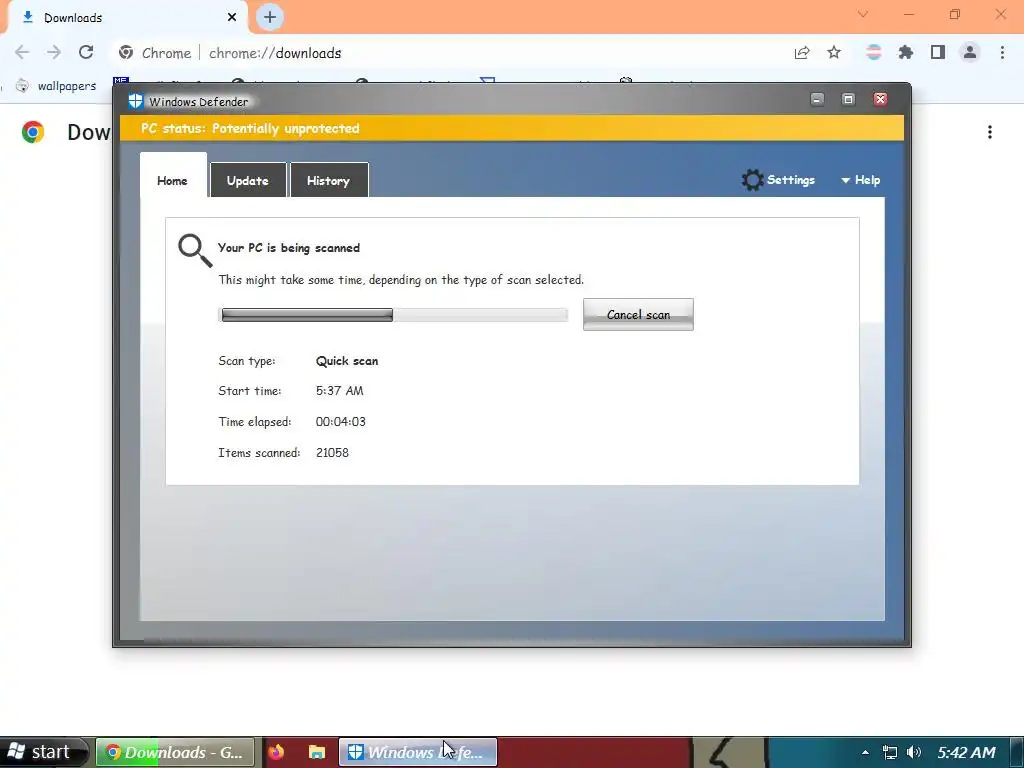Open Chrome's three-dot main menu
Viewport: 1024px width, 768px height.
pyautogui.click(x=1002, y=53)
